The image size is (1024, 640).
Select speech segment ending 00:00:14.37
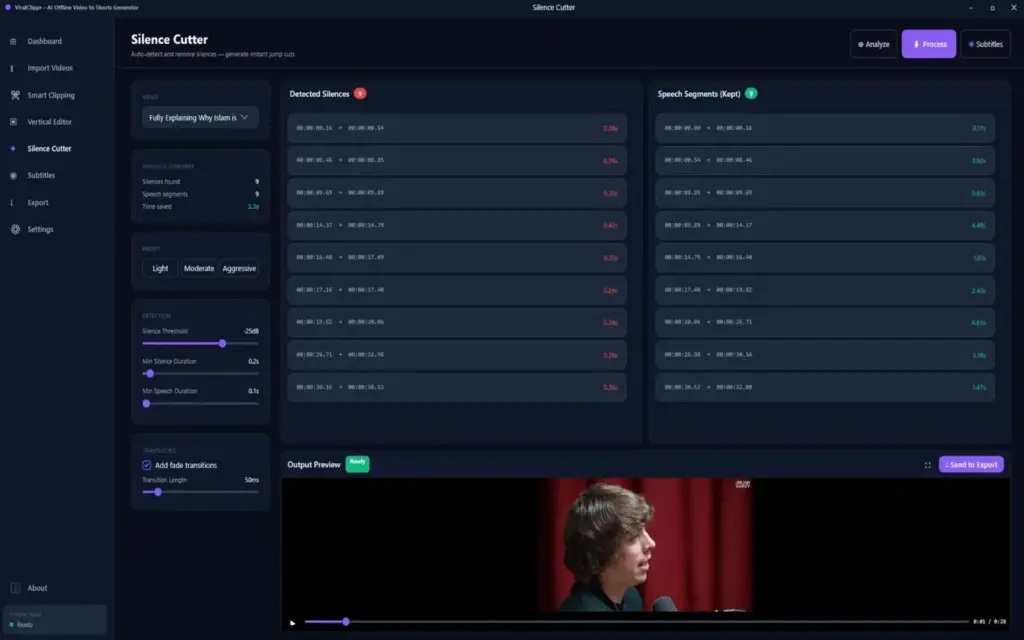point(825,225)
